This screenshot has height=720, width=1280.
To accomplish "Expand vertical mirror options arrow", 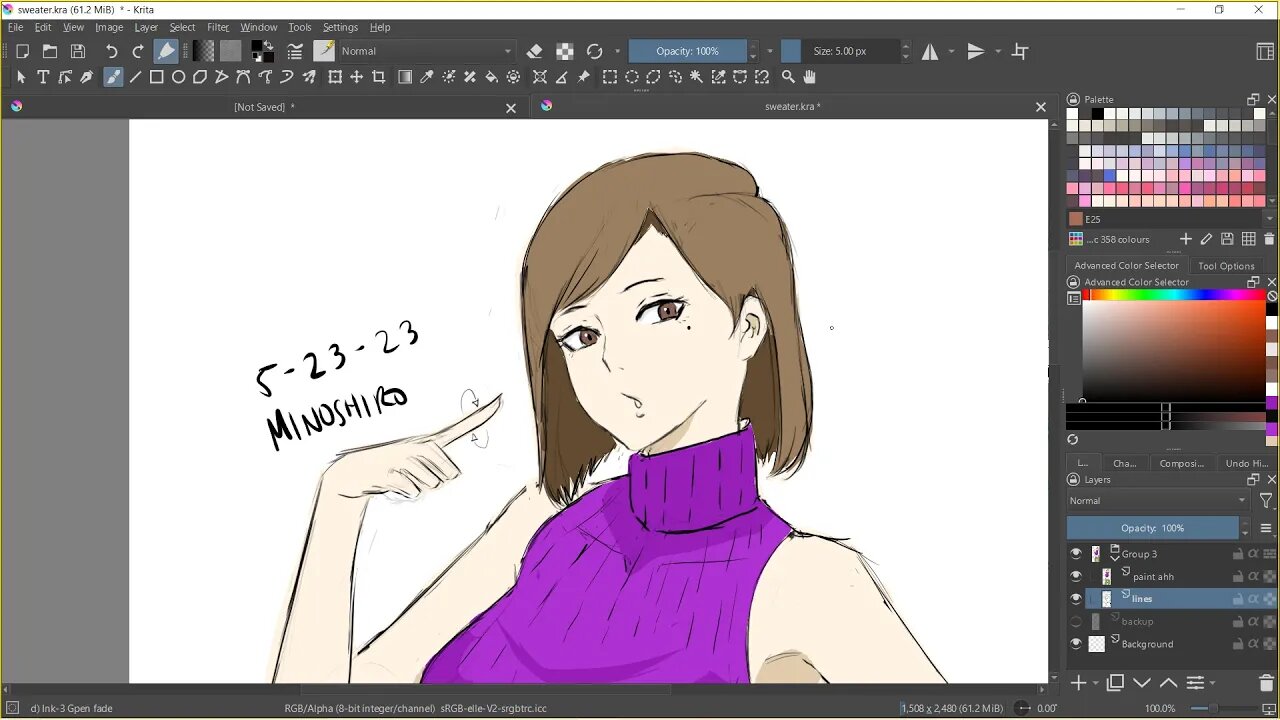I will [x=997, y=51].
